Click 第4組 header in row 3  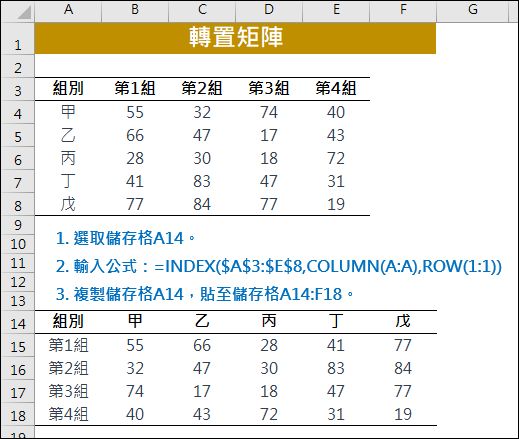tap(336, 89)
